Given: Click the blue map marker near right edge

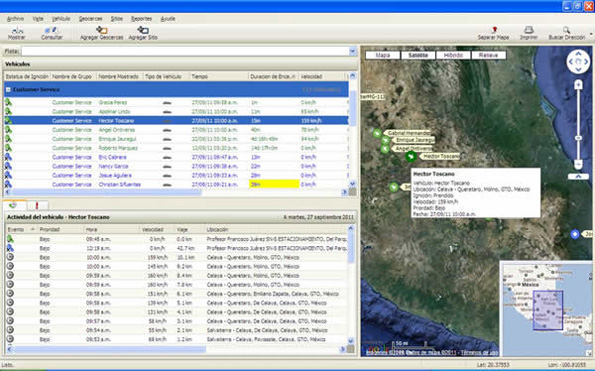Looking at the screenshot, I should click(x=575, y=234).
